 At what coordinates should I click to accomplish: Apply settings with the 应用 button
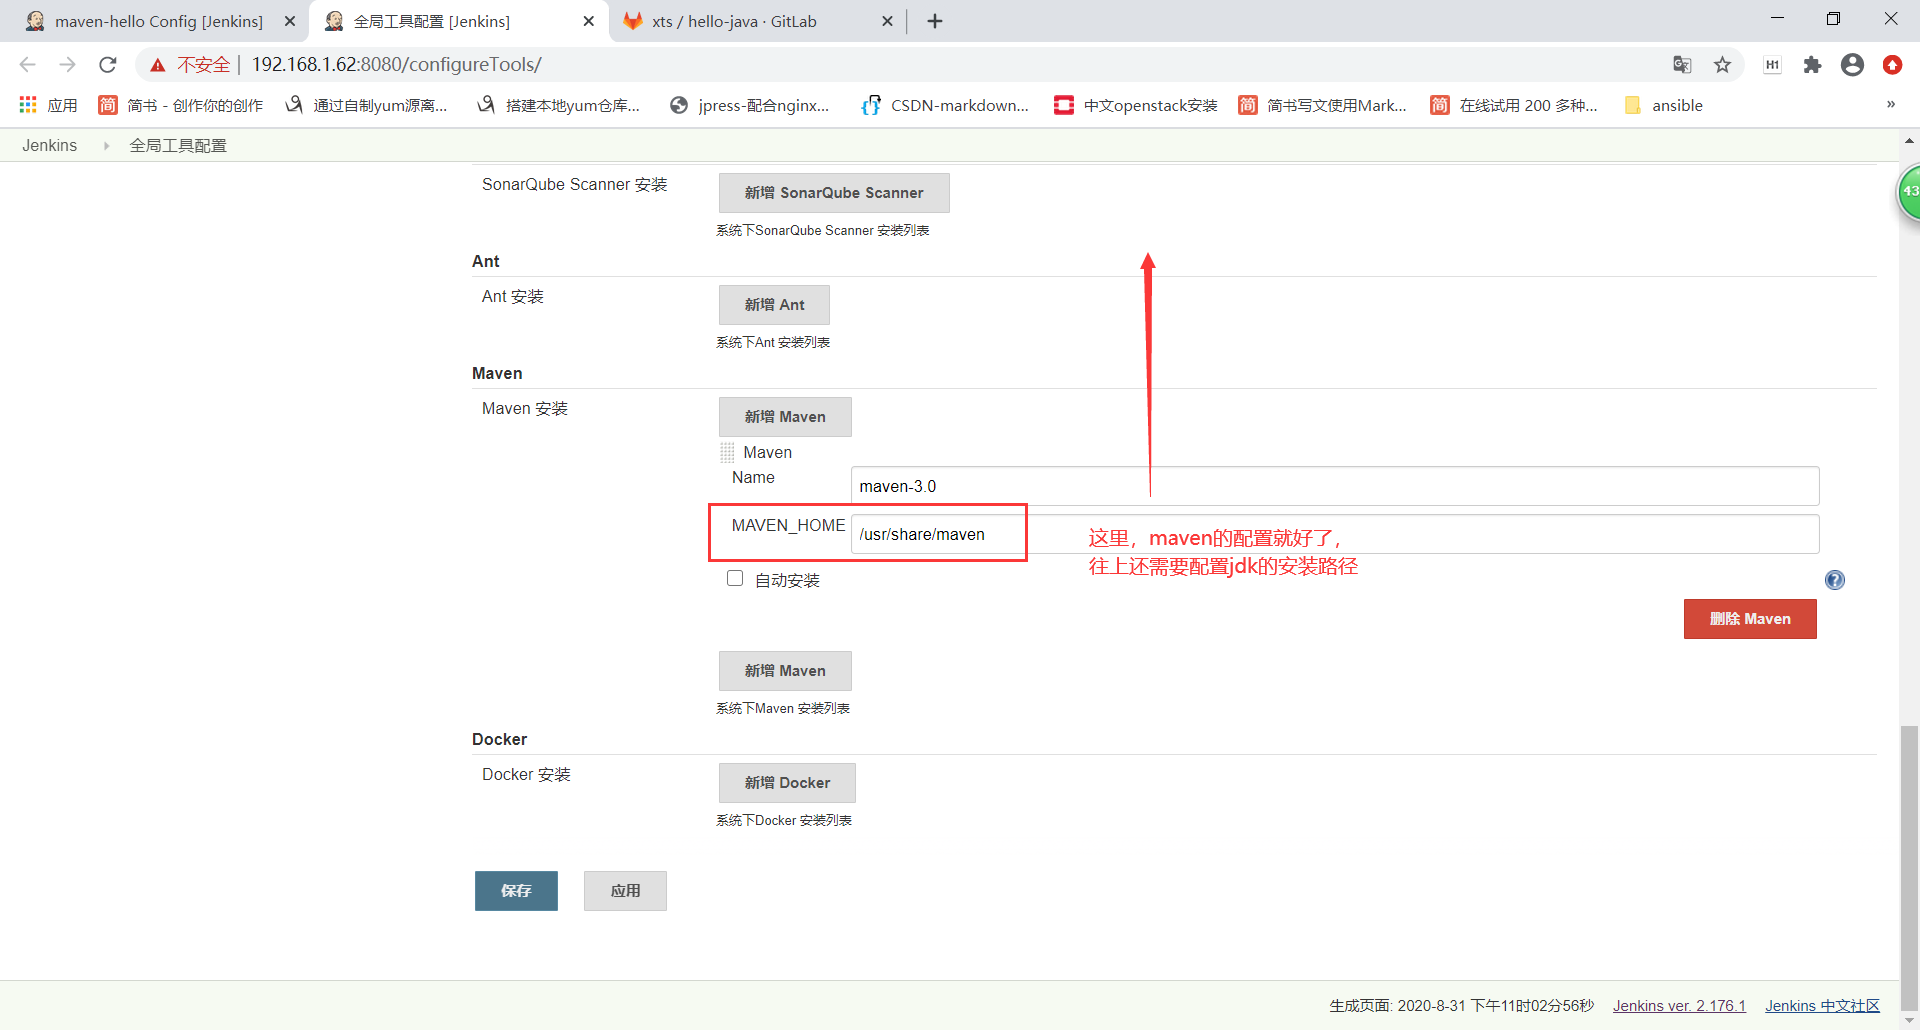pos(625,891)
